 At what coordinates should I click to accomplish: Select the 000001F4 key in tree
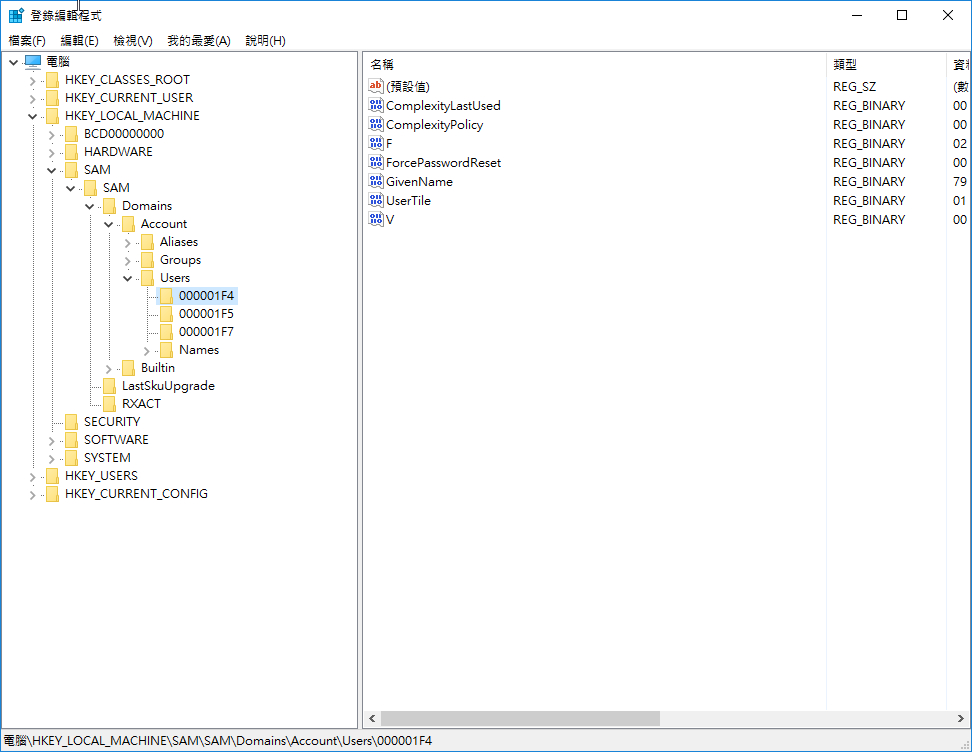pyautogui.click(x=206, y=296)
